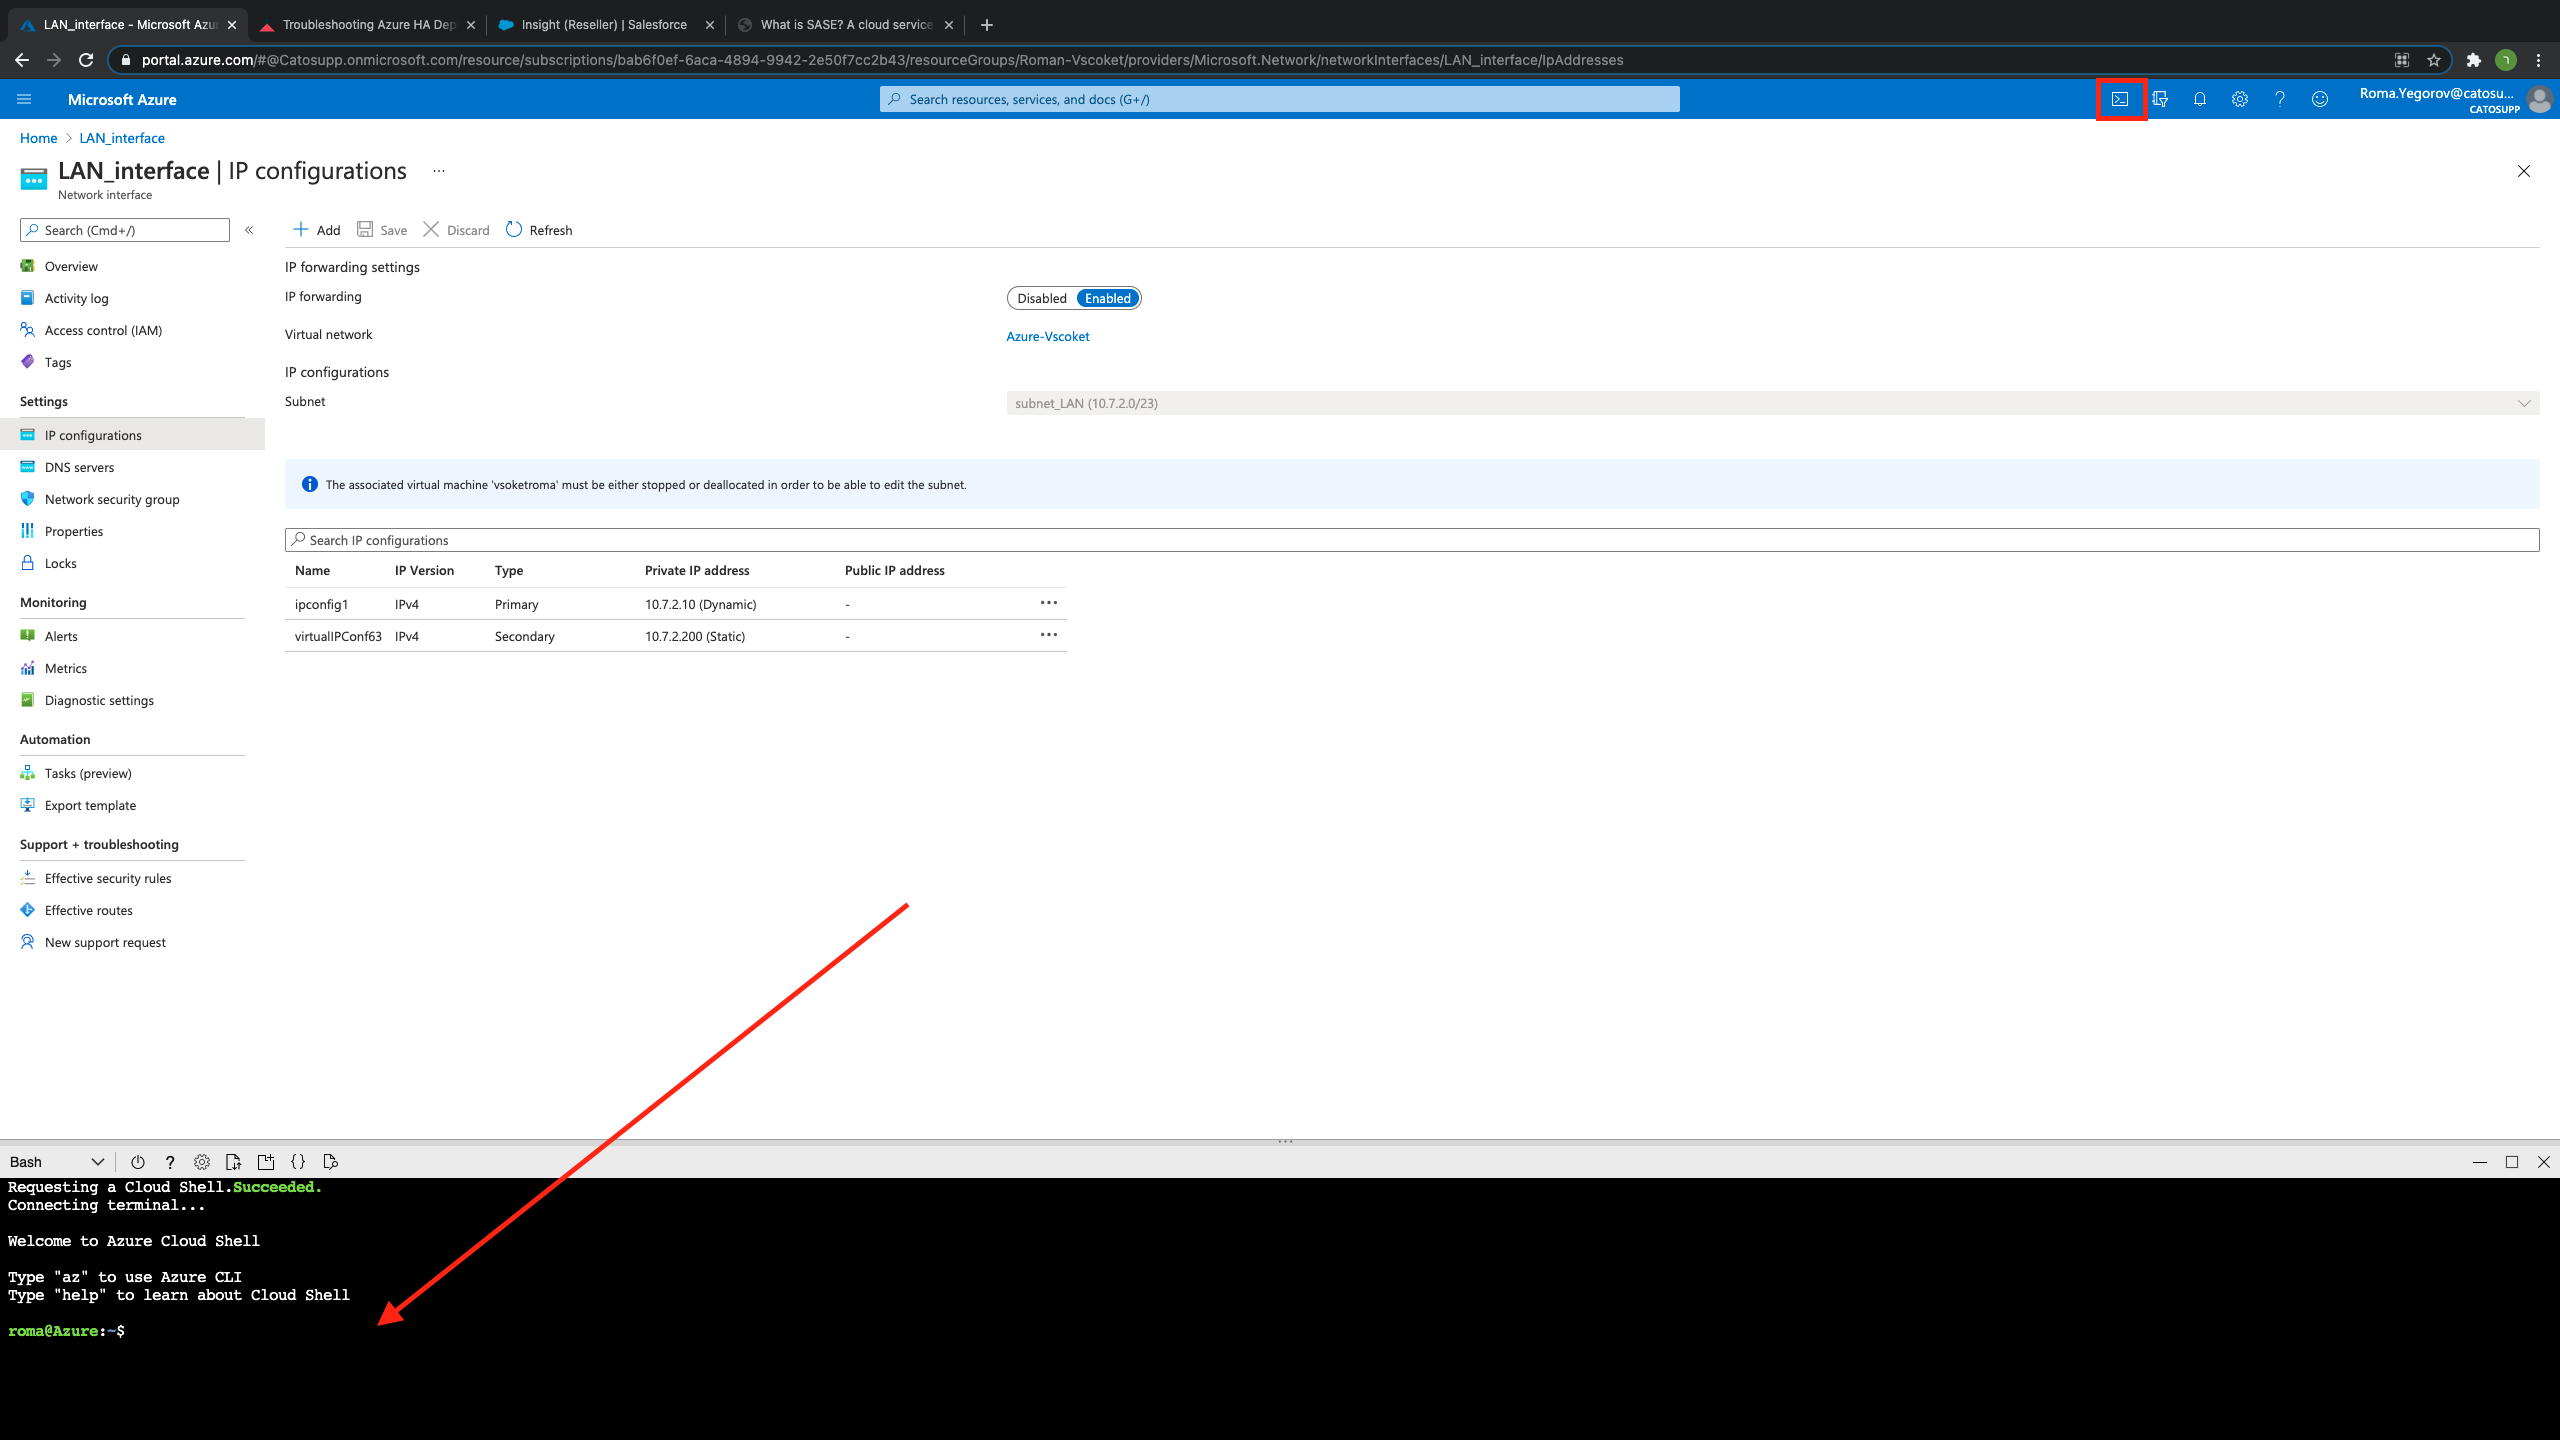Switch to Troubleshooting Azure HA browser tab

tap(368, 25)
